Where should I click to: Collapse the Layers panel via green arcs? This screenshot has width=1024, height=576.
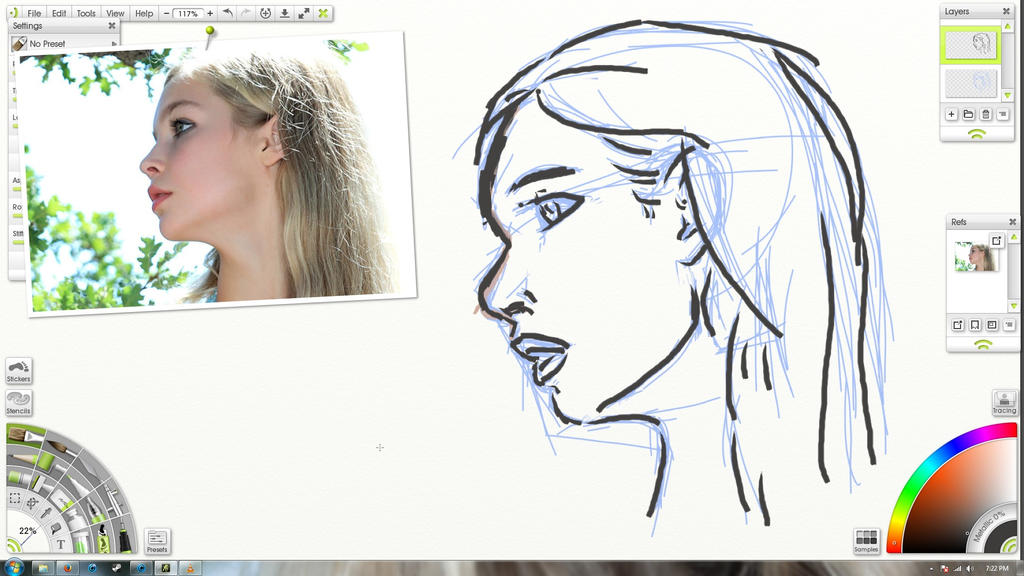tap(977, 134)
